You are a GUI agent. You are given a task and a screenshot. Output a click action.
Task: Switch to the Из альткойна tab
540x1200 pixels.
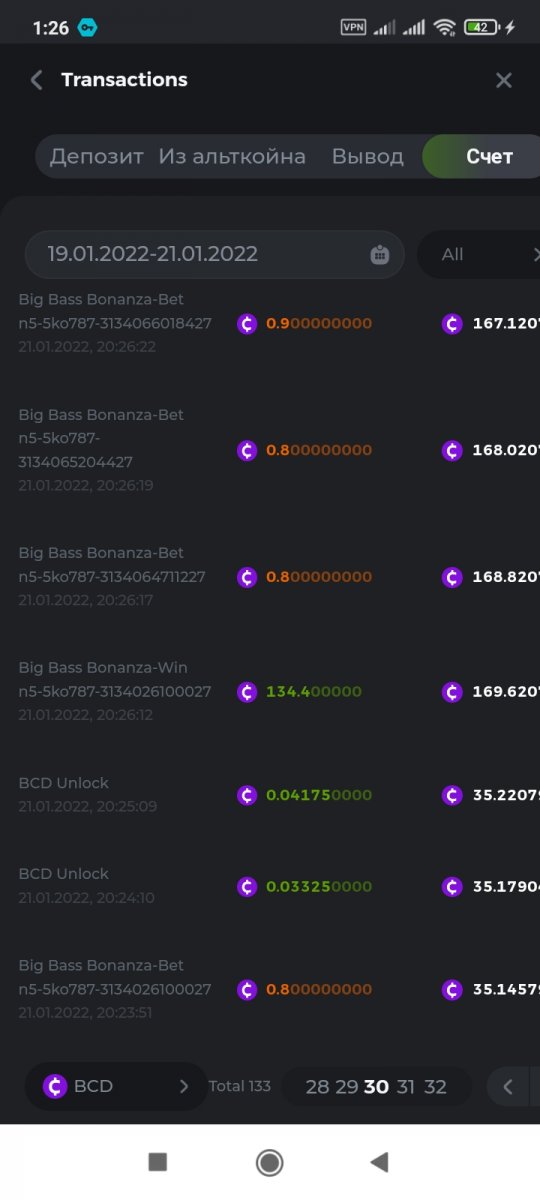(x=232, y=157)
